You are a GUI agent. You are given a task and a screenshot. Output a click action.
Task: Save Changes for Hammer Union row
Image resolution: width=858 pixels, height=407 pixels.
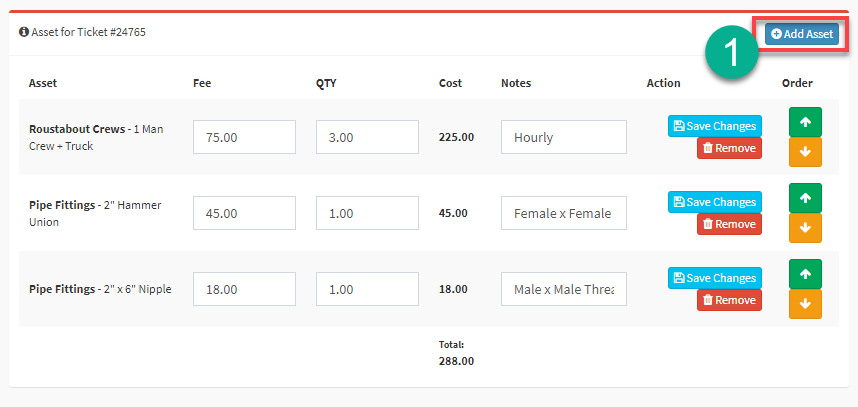point(715,202)
